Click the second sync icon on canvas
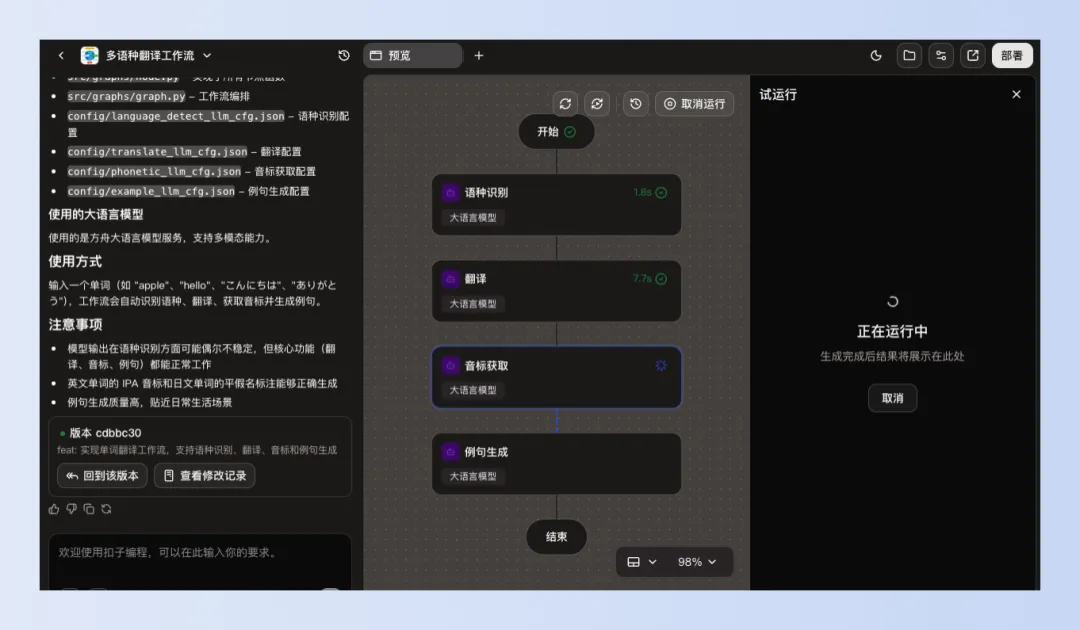 pos(597,104)
